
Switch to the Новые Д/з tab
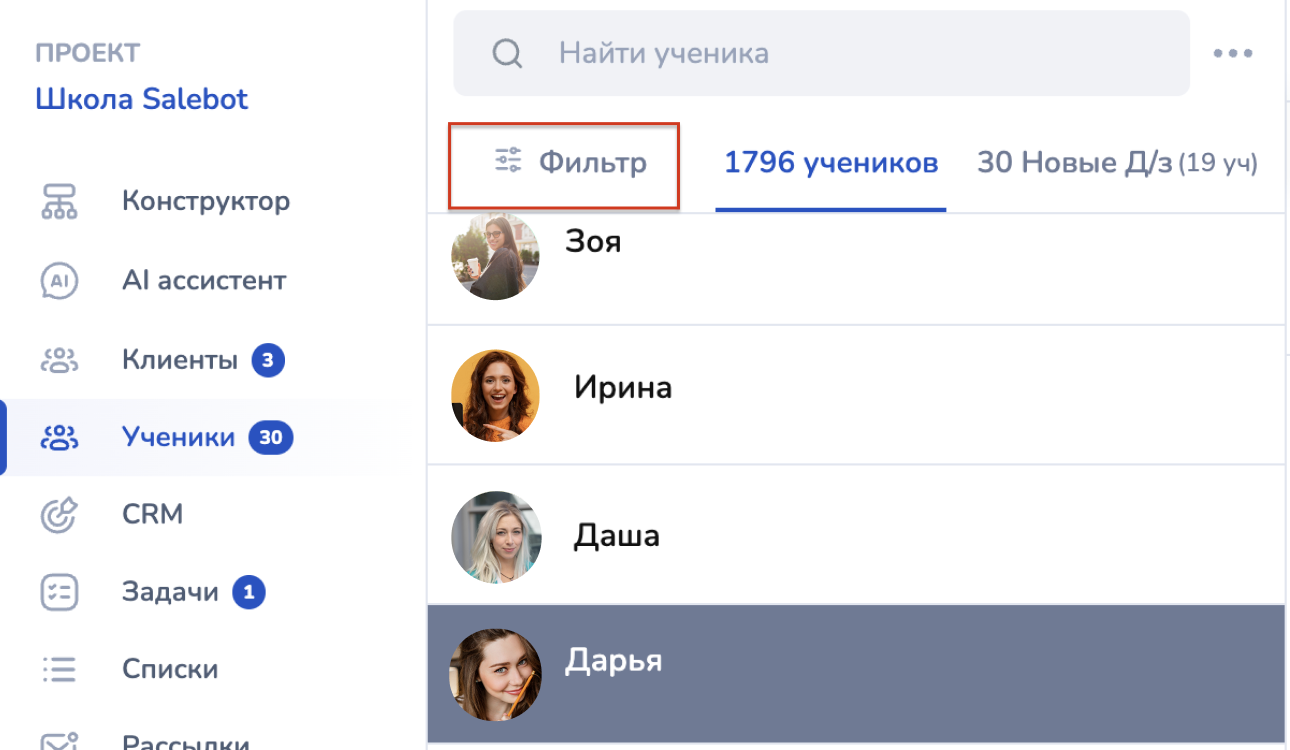point(1116,162)
